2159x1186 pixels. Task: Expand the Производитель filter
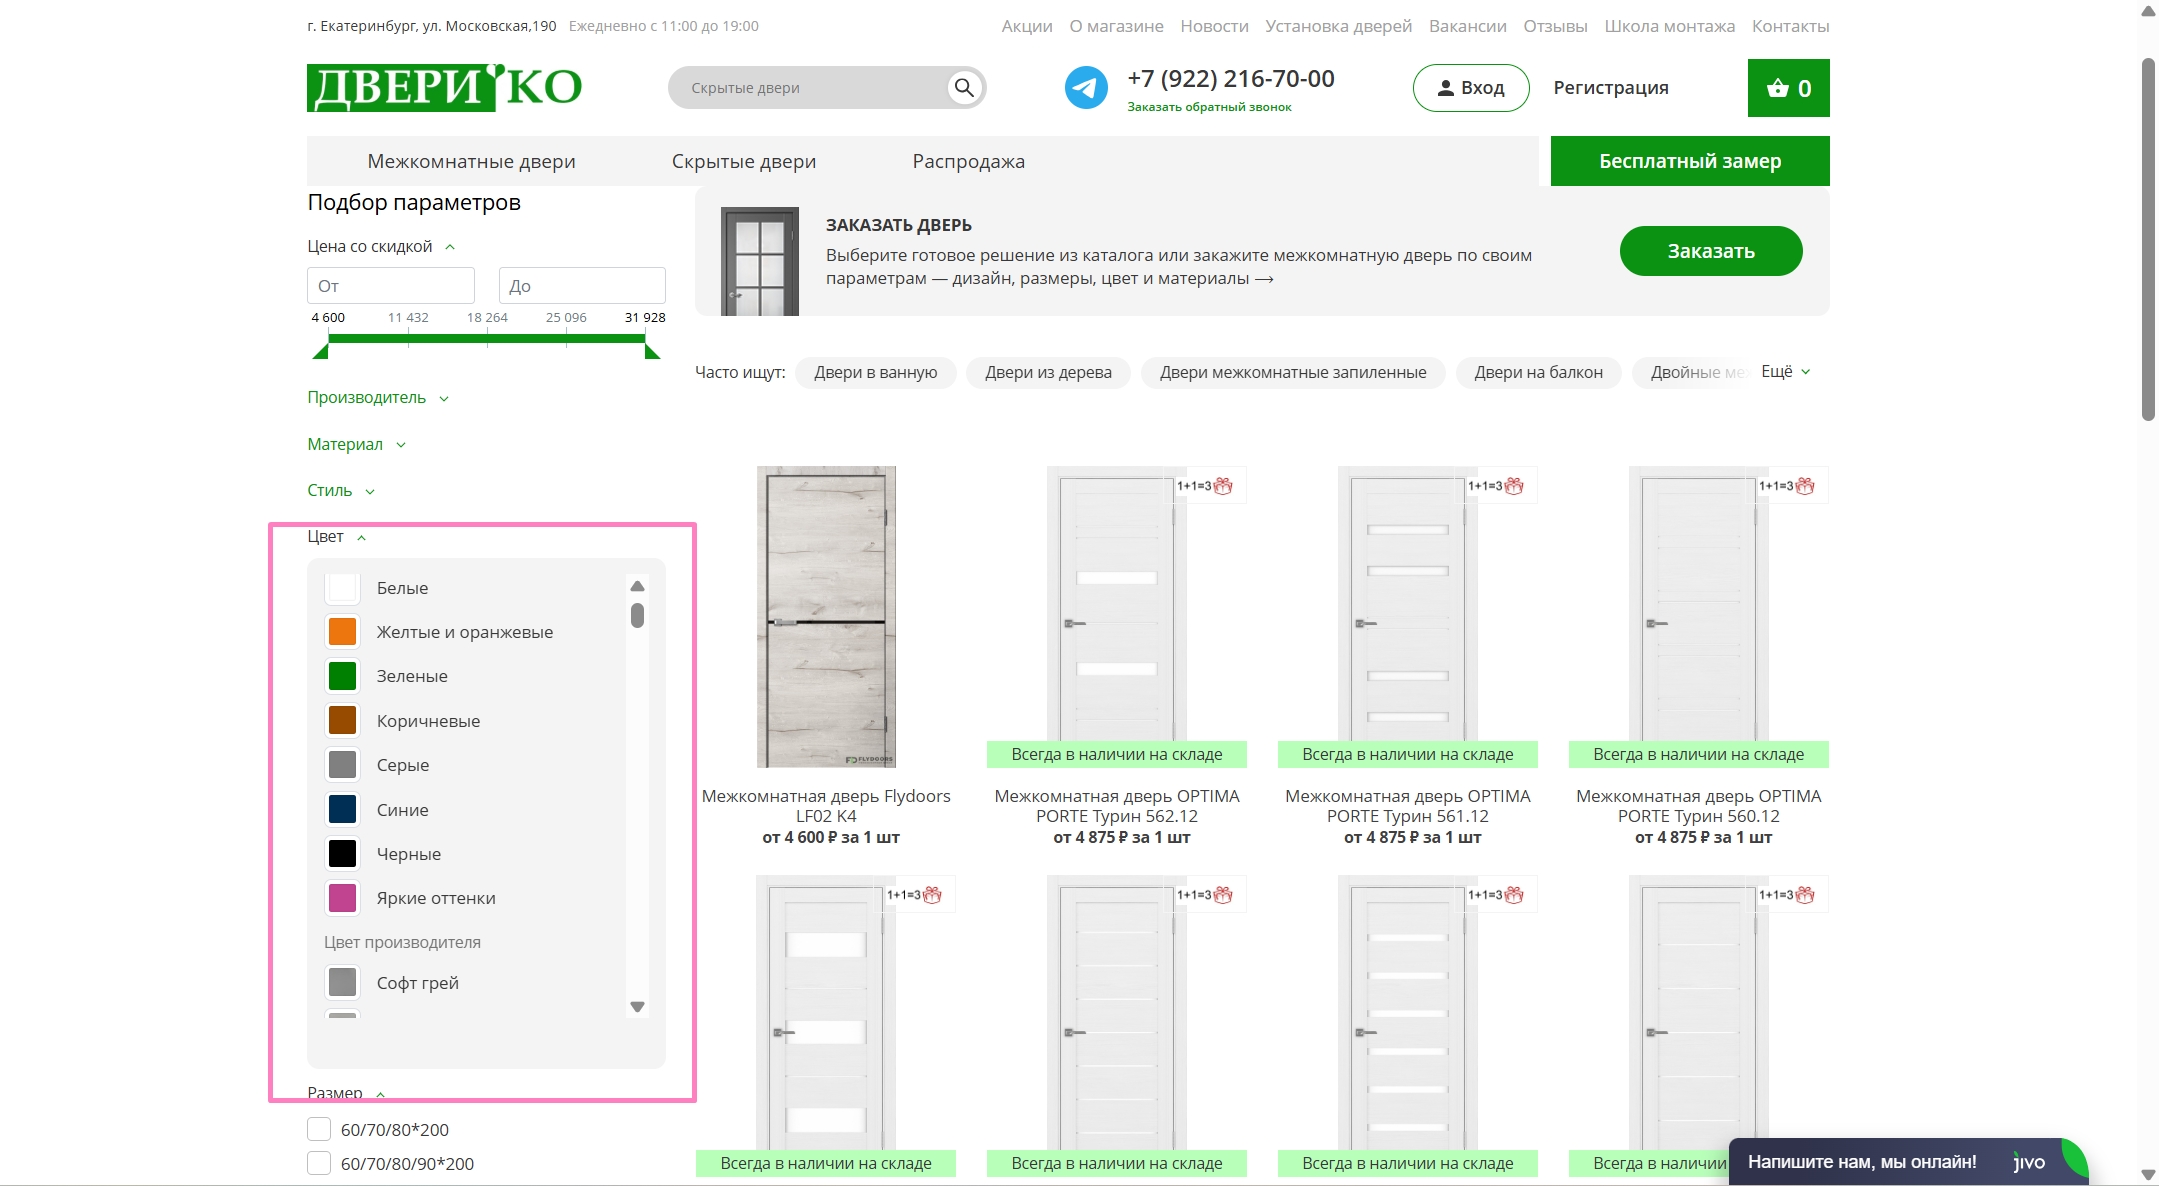point(378,398)
